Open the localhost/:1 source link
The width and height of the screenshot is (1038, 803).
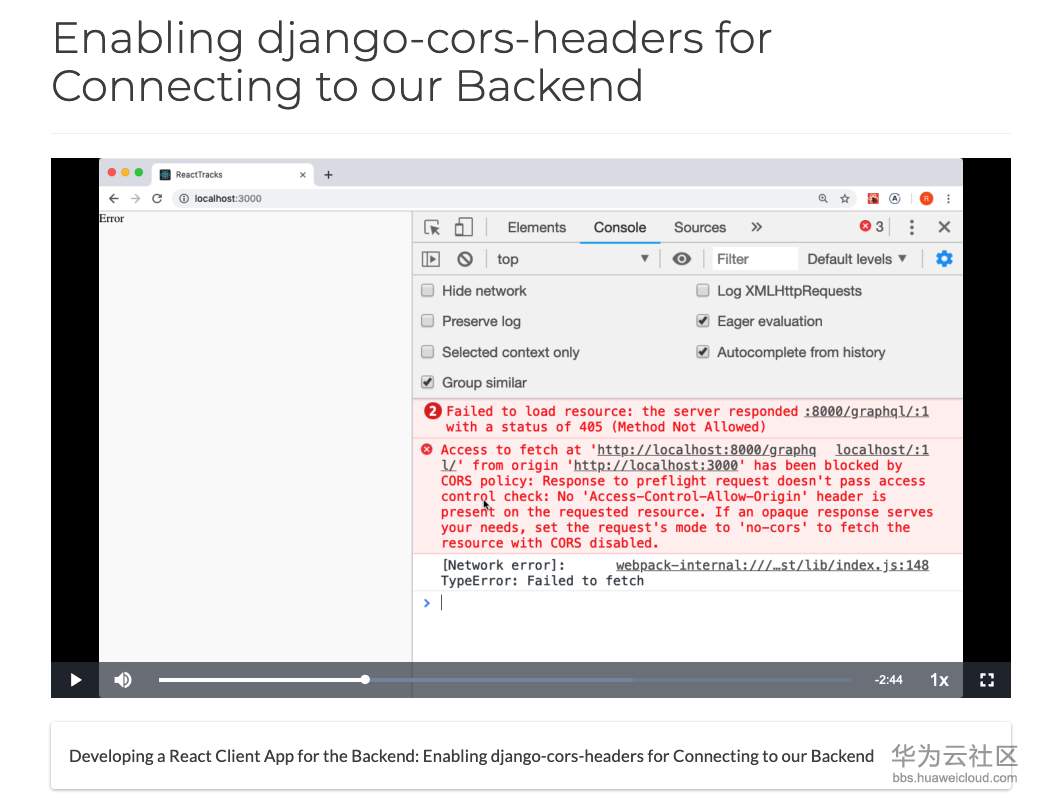pyautogui.click(x=882, y=449)
